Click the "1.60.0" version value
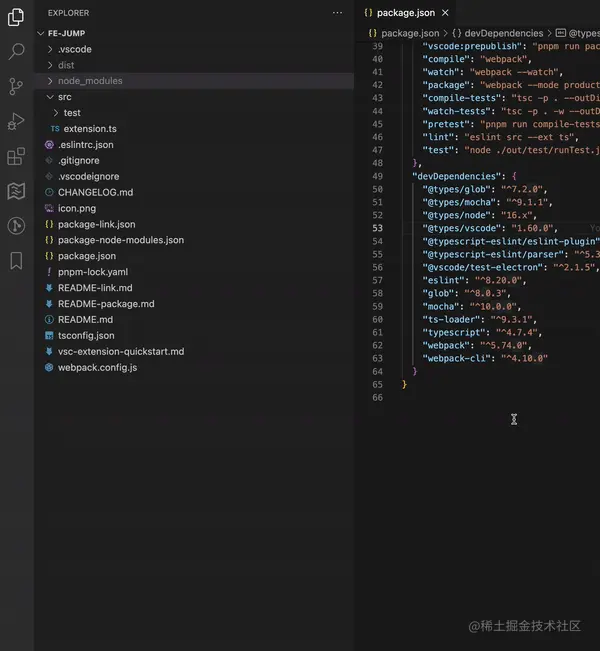This screenshot has height=651, width=600. coord(532,228)
